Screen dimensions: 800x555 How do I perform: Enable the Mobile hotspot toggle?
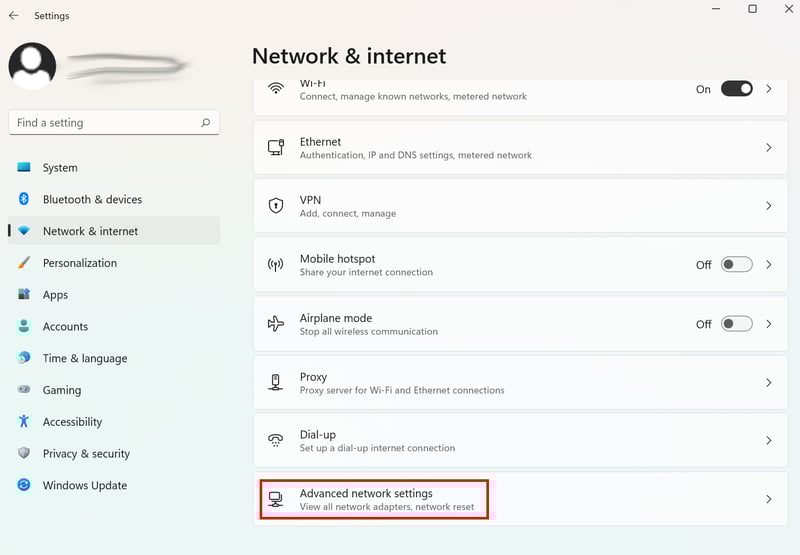click(x=736, y=264)
